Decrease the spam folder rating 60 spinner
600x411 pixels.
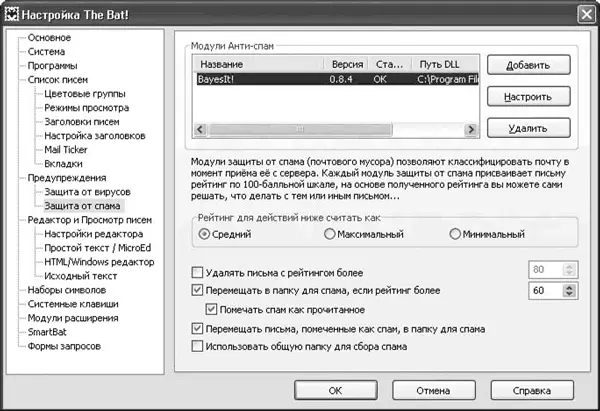coord(569,294)
